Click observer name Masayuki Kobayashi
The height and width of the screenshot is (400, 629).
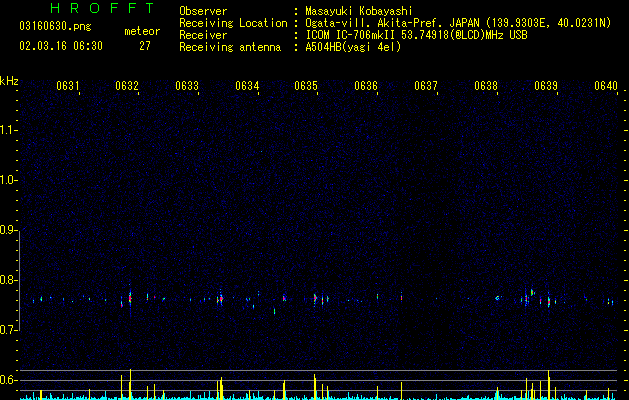click(x=359, y=11)
